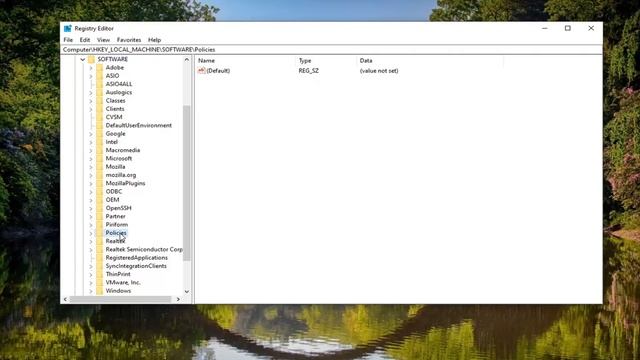Select the Mozilla key label
Image resolution: width=640 pixels, height=360 pixels.
pos(116,167)
